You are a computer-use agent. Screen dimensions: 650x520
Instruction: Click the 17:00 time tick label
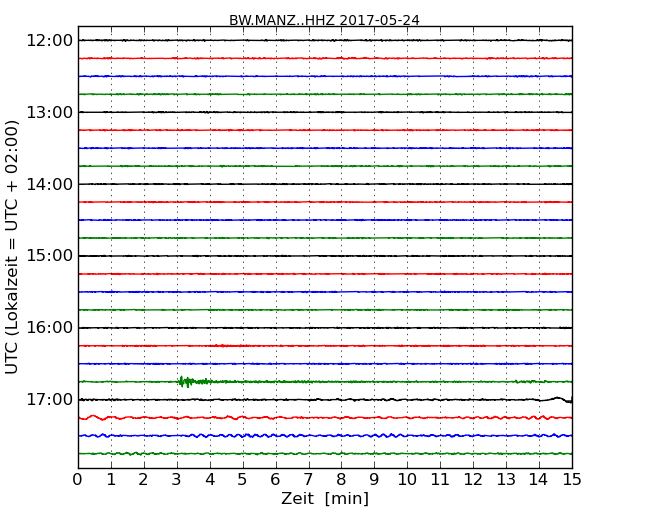pos(49,399)
